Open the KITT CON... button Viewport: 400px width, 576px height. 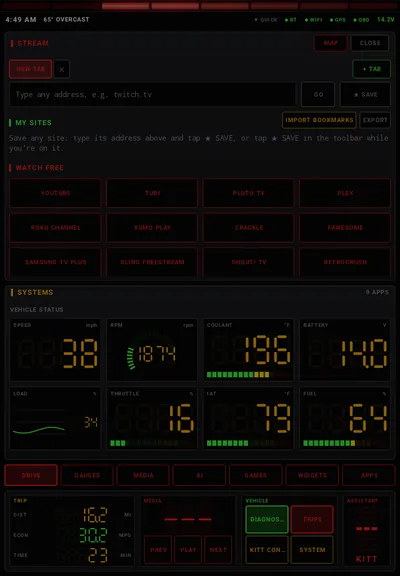pyautogui.click(x=267, y=550)
